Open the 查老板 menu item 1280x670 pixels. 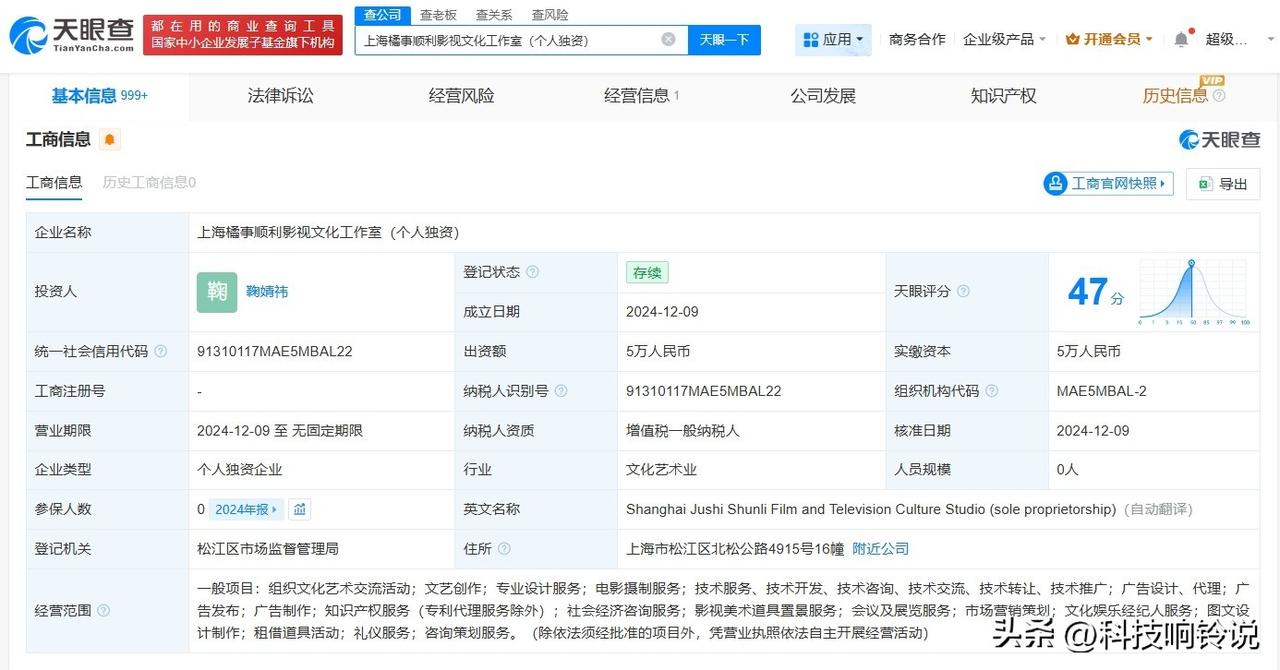pos(438,14)
